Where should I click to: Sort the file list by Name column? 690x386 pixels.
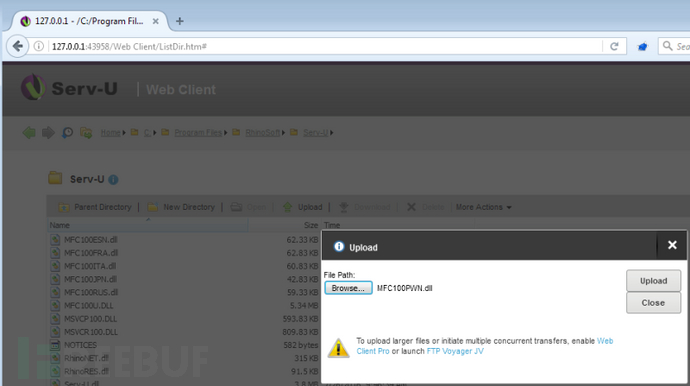pyautogui.click(x=147, y=225)
